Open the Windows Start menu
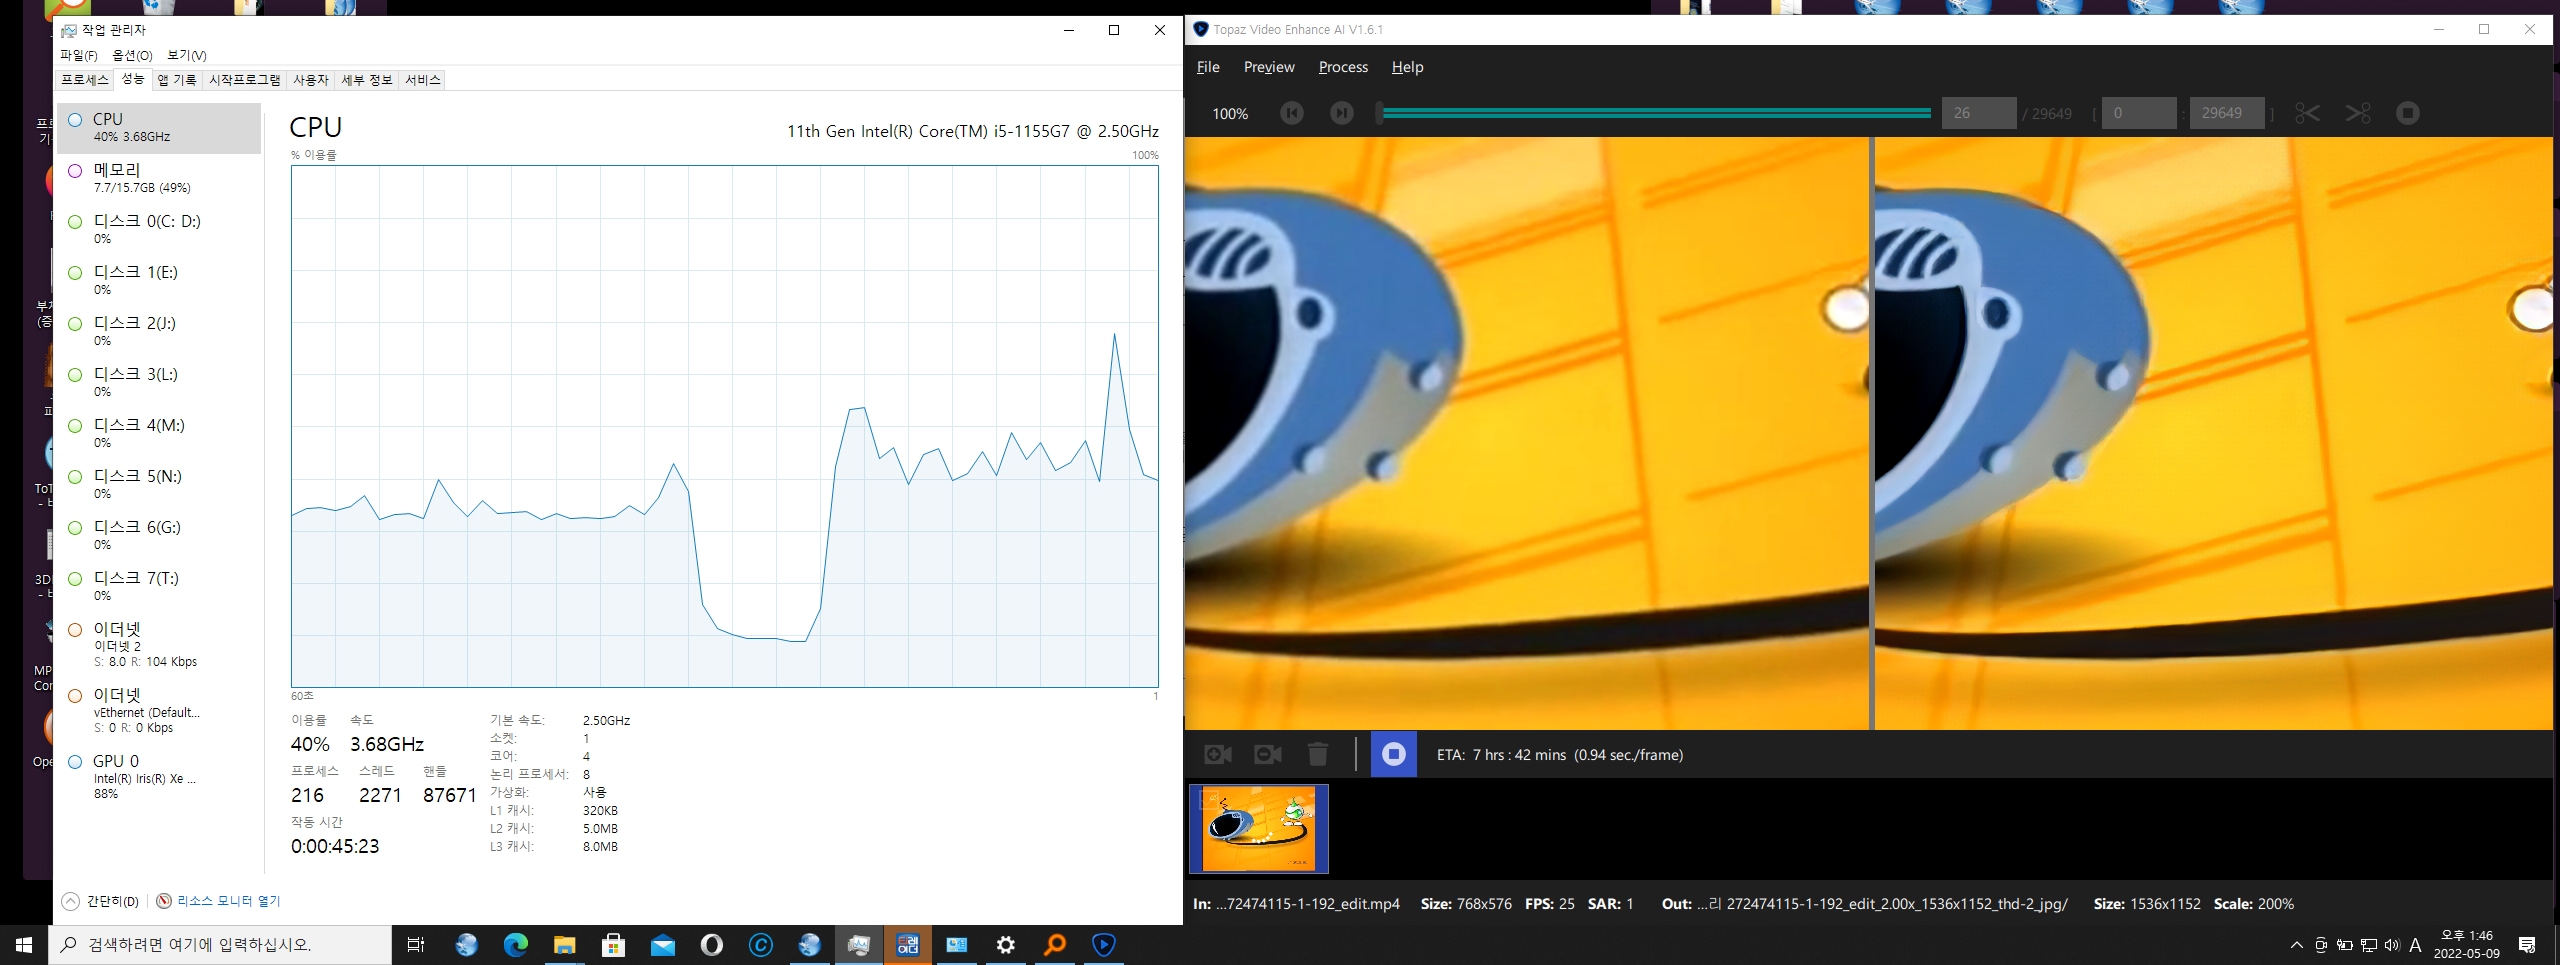The height and width of the screenshot is (965, 2560). click(x=24, y=945)
